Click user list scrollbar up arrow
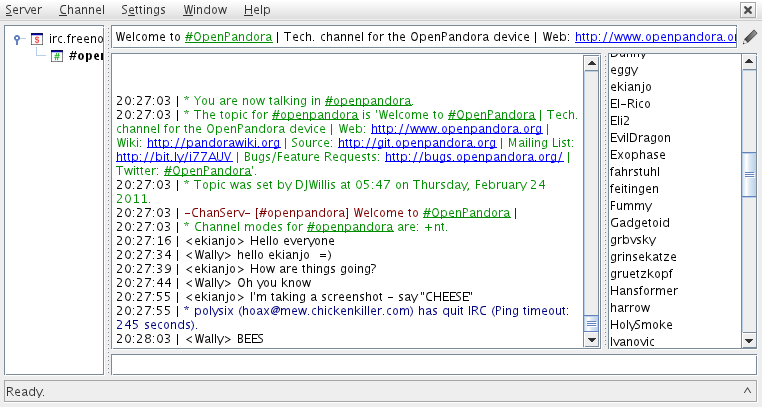Viewport: 762px width, 407px height. coord(749,62)
